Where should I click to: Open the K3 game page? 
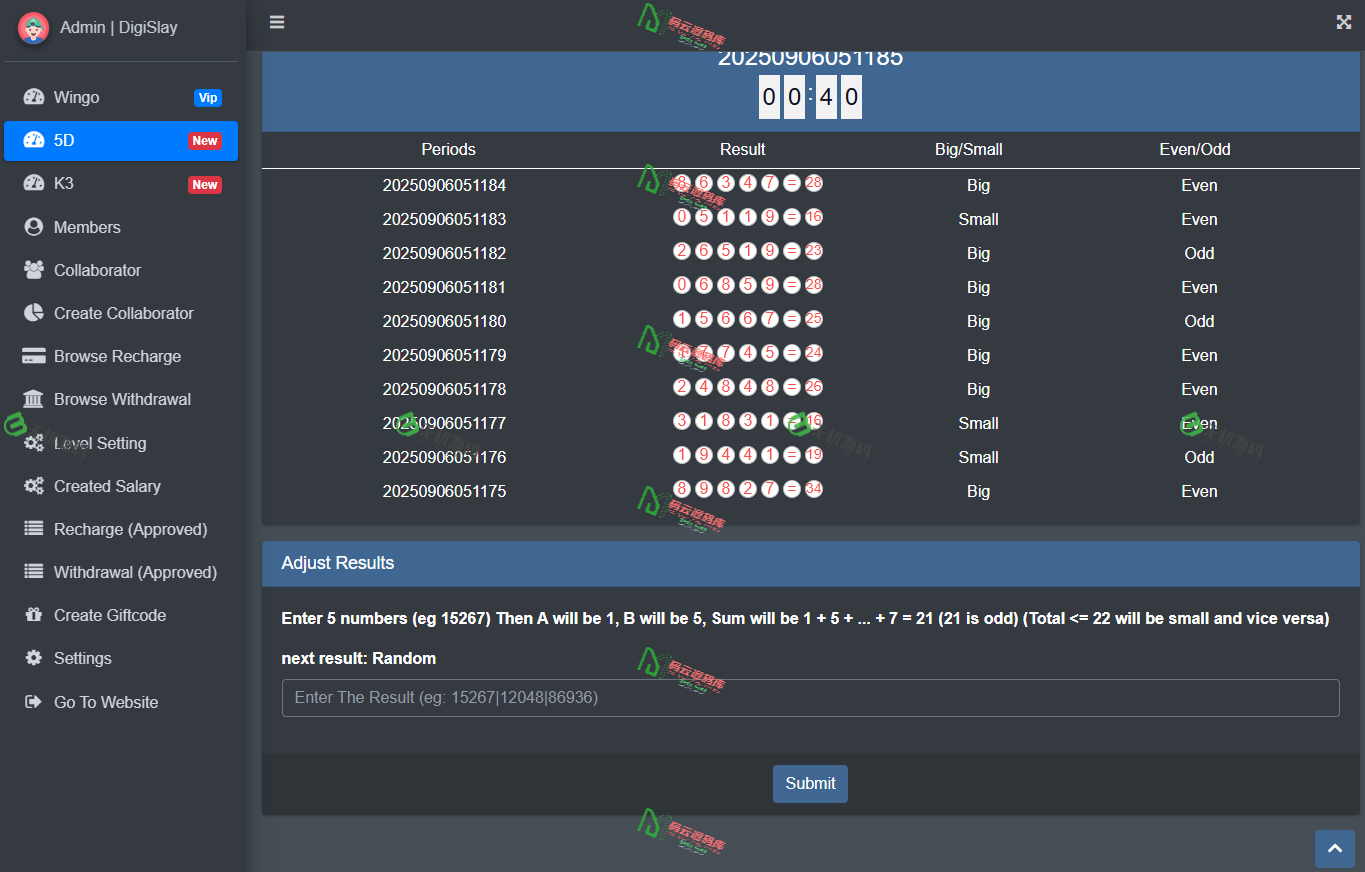[121, 184]
